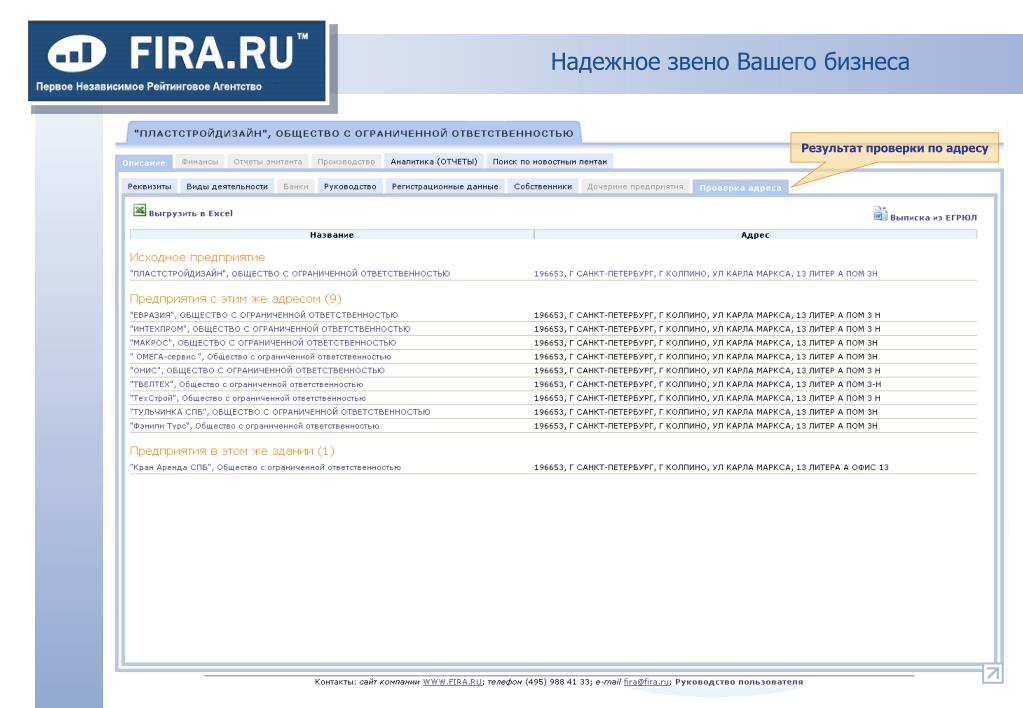This screenshot has width=1023, height=708.
Task: Click the green Excel export icon
Action: pos(139,210)
